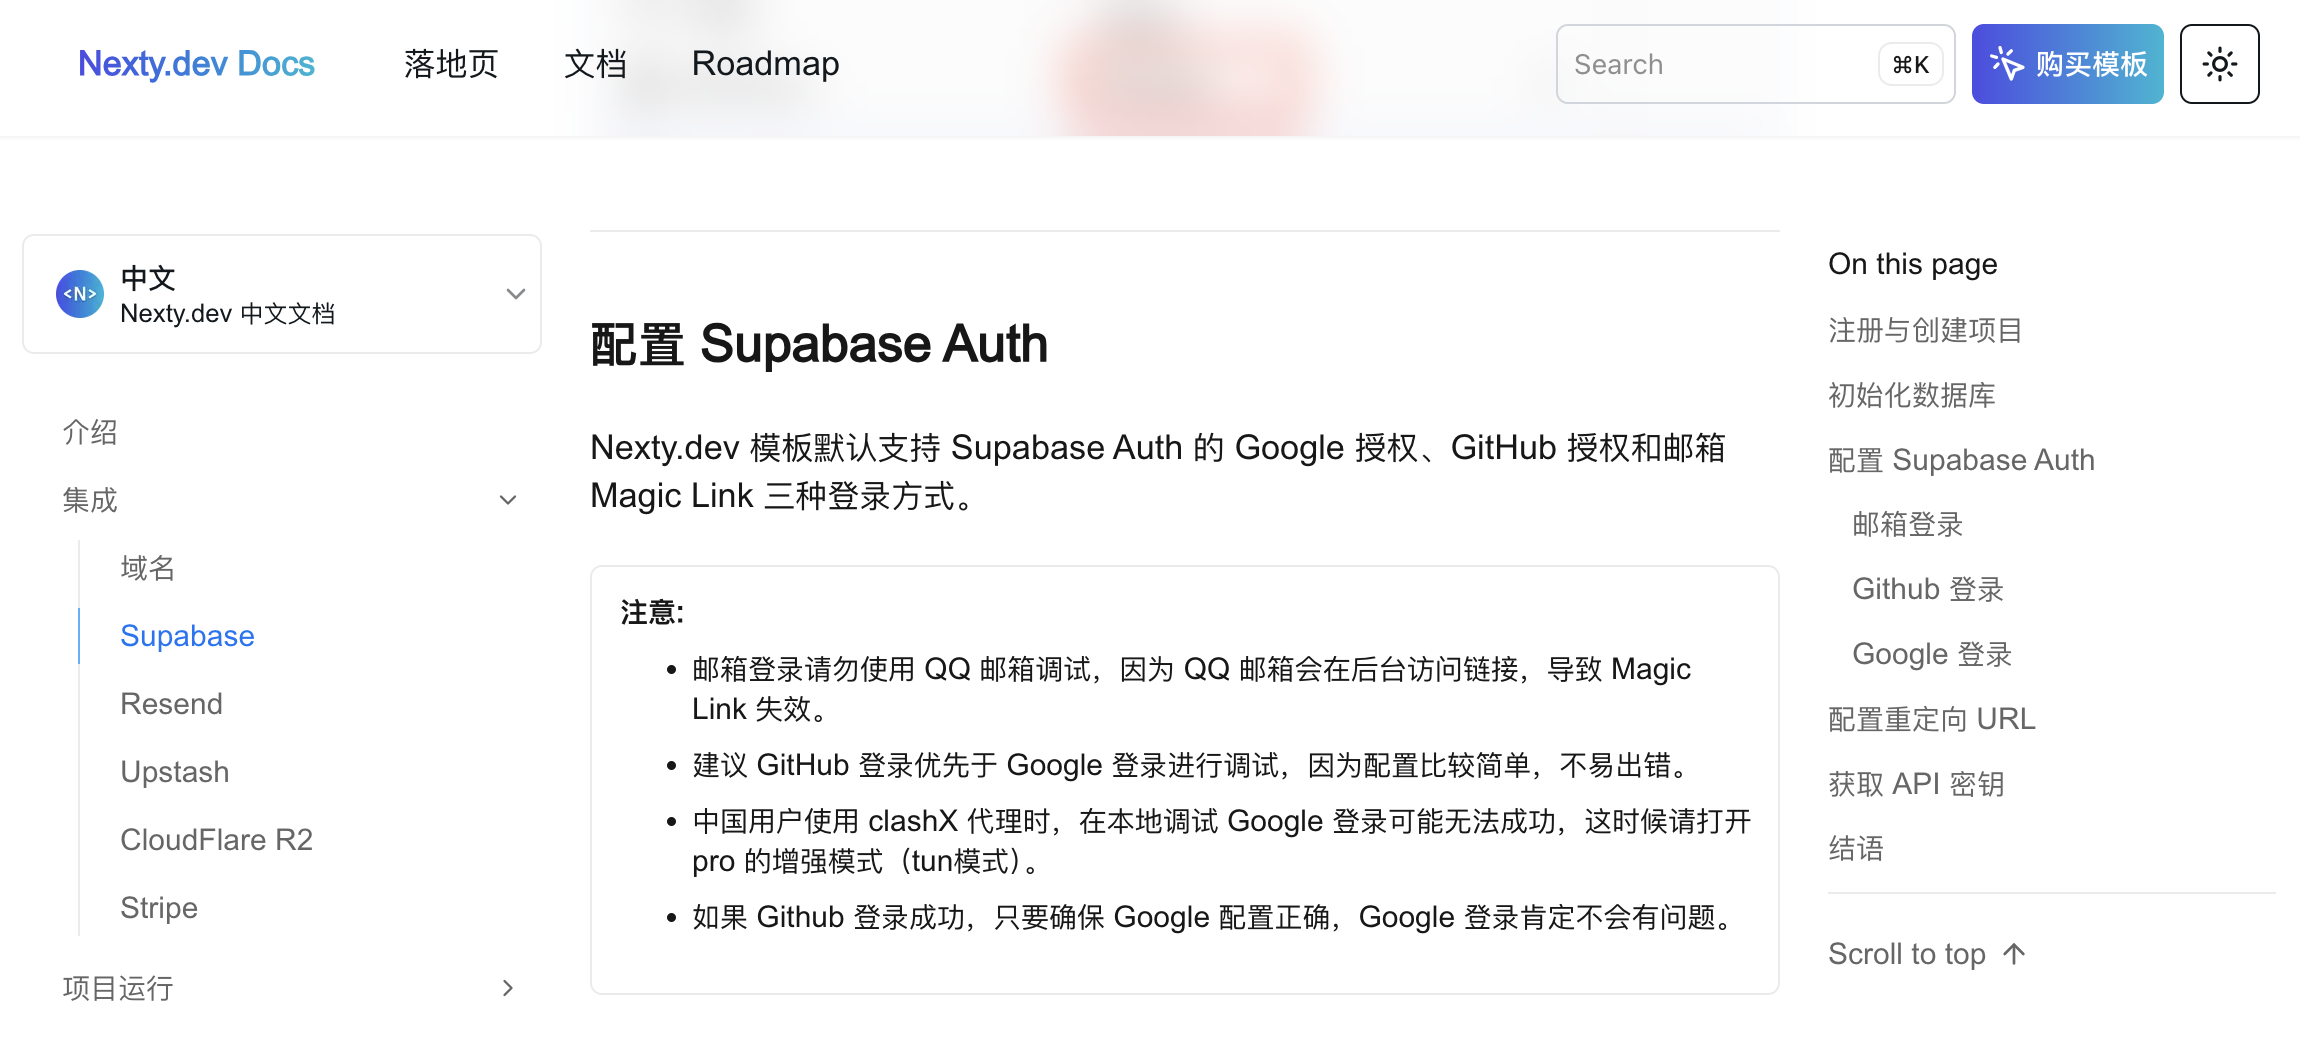This screenshot has width=2300, height=1052.
Task: Click the Nexty.dev 中文文档 subtitle text
Action: (227, 314)
